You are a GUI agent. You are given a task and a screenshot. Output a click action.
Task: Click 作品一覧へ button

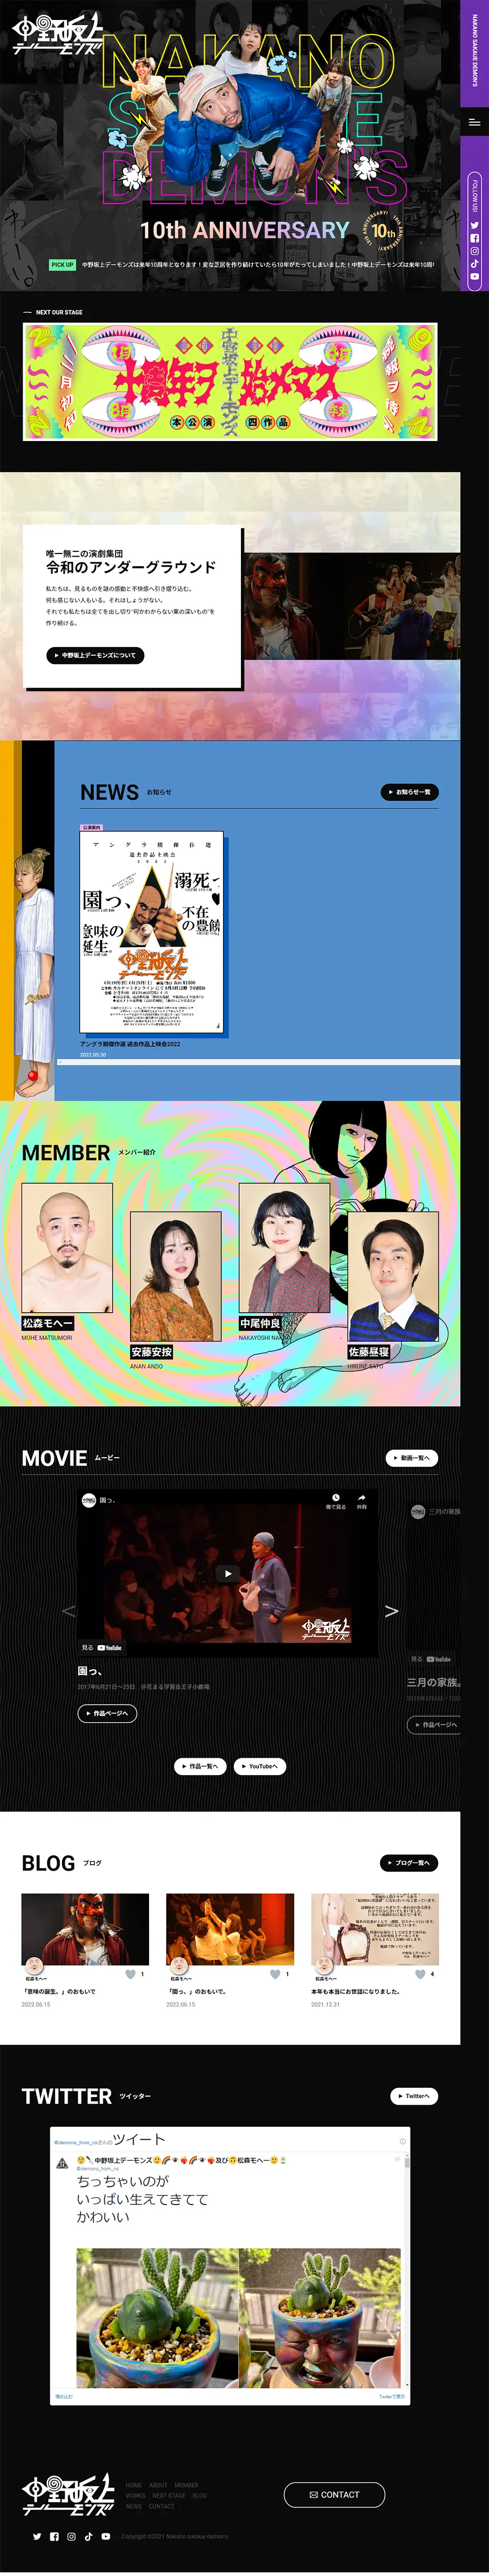point(200,1766)
